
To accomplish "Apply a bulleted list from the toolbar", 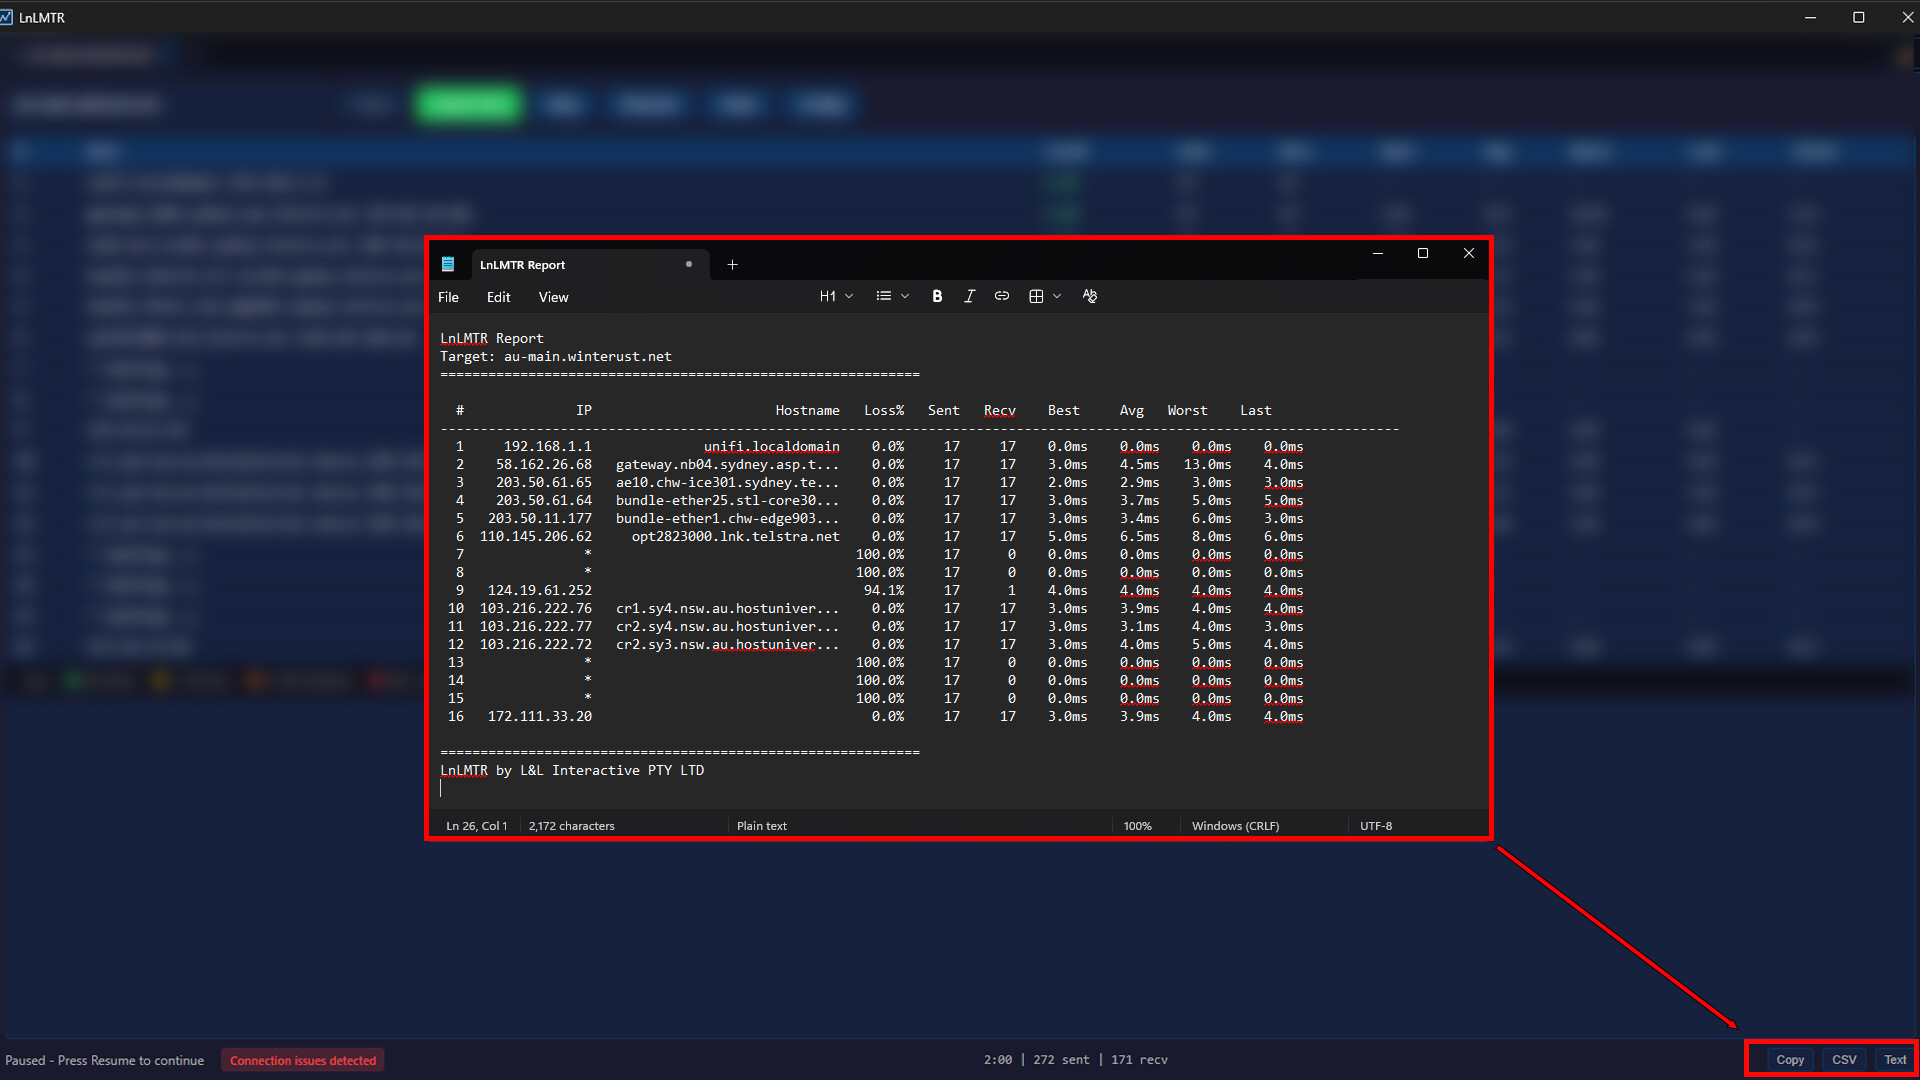I will click(884, 296).
